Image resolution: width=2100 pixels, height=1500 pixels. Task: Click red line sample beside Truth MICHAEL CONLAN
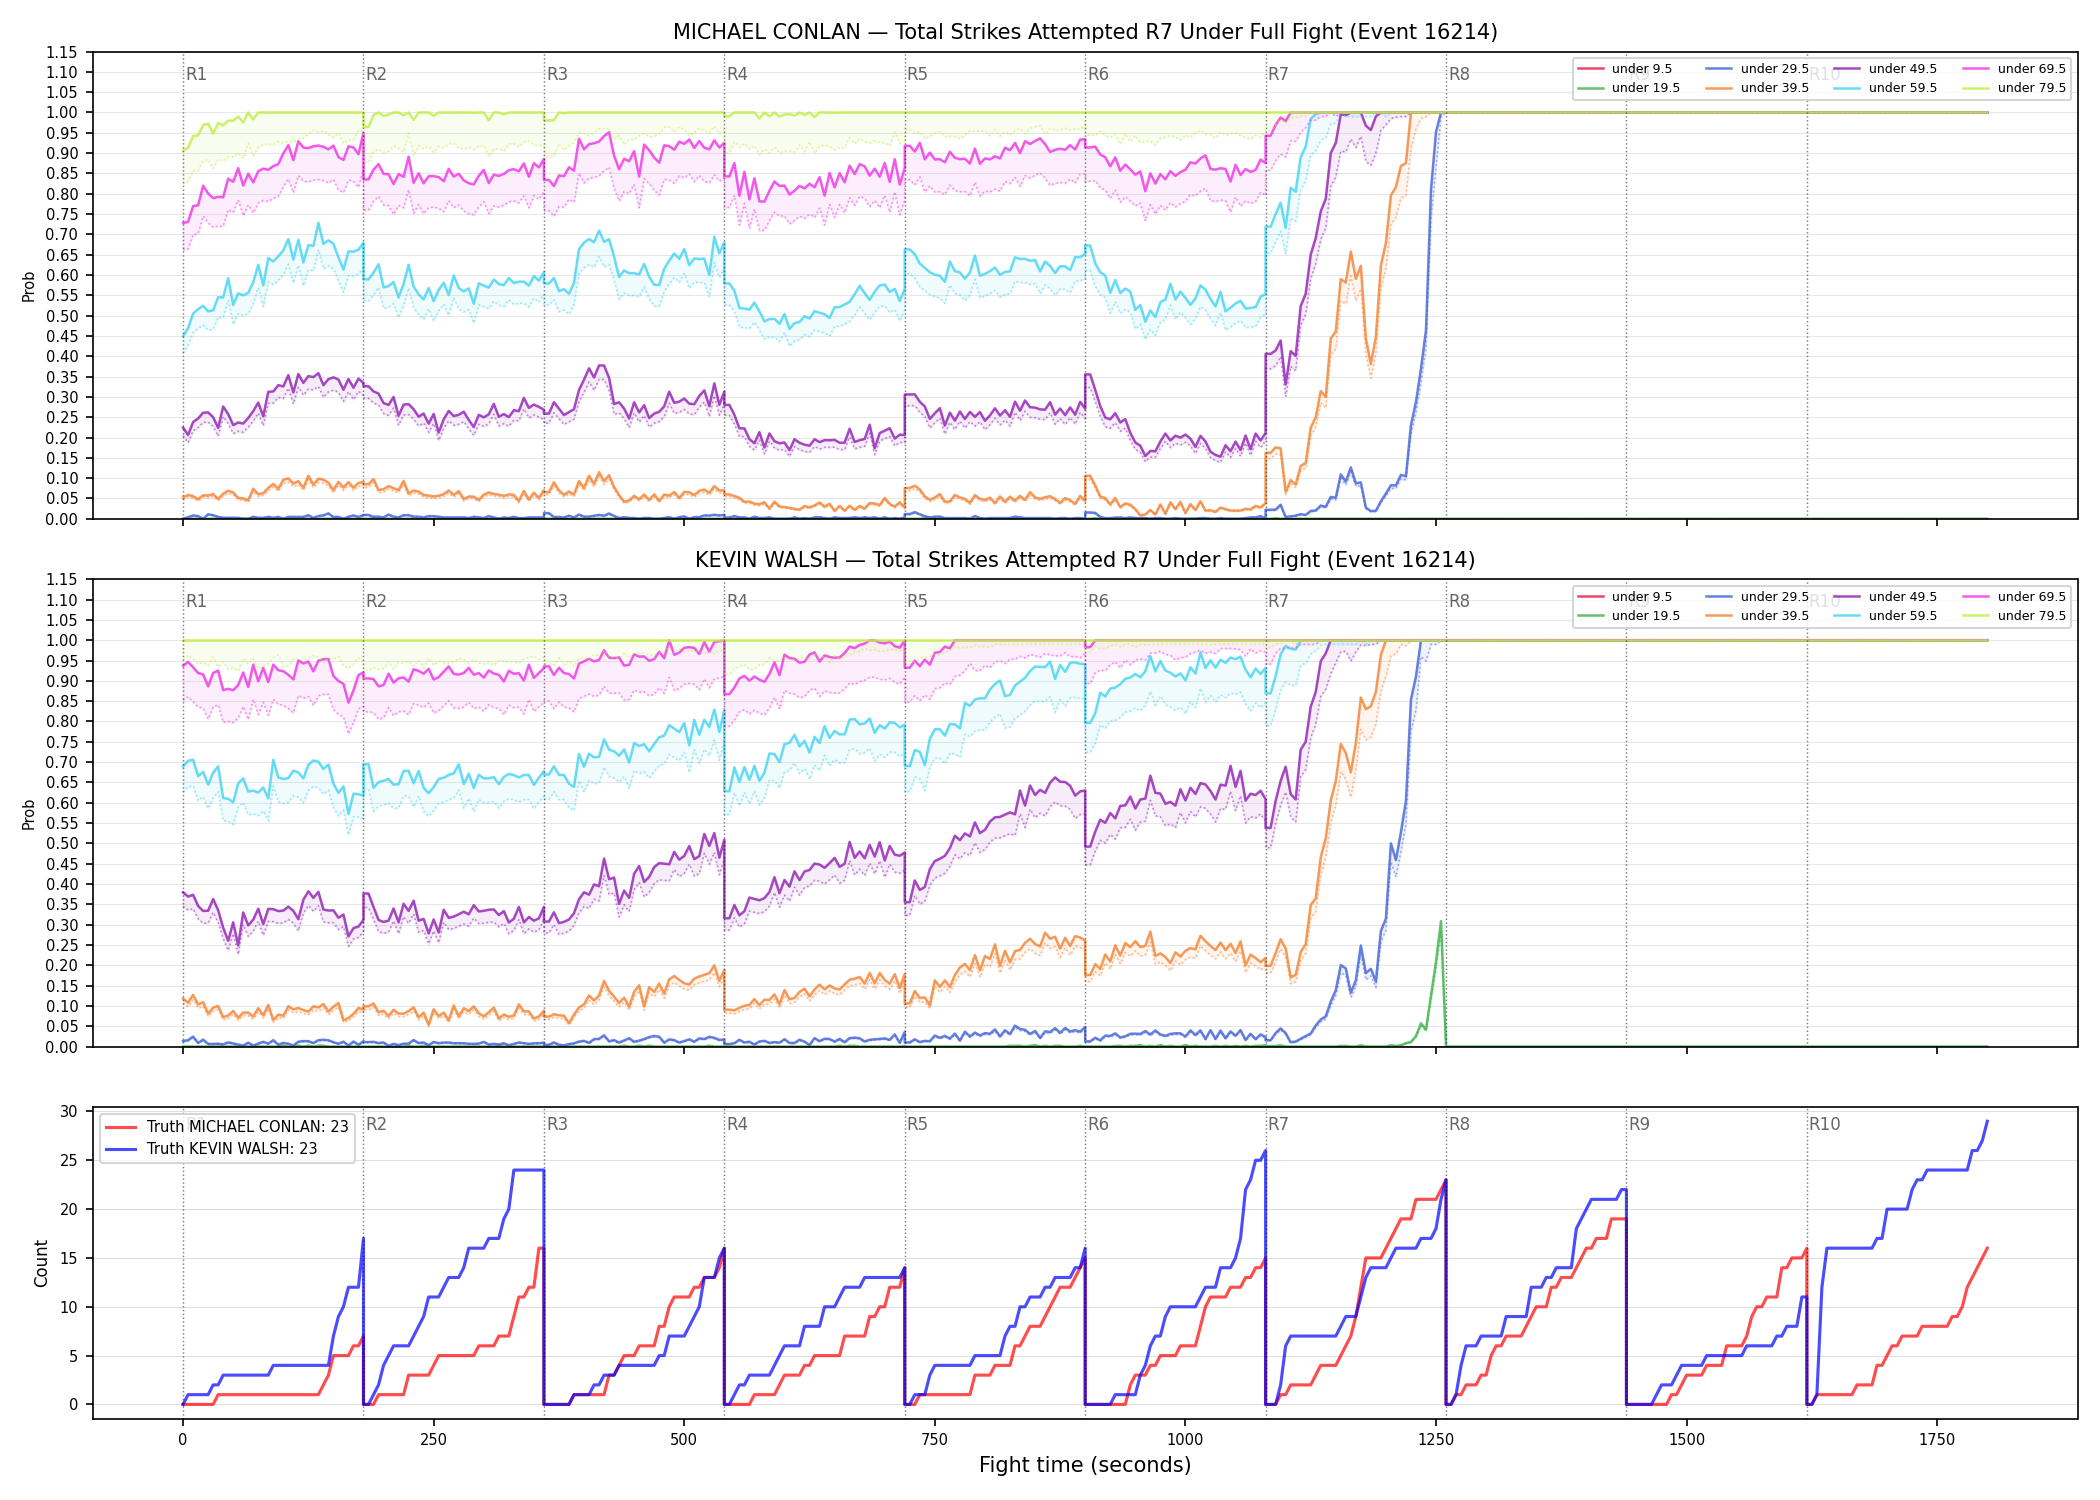tap(120, 1127)
